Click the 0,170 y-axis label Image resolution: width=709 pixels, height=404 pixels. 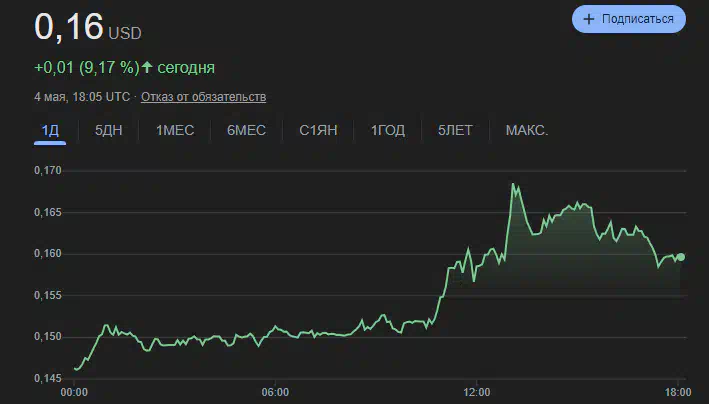[x=47, y=171]
